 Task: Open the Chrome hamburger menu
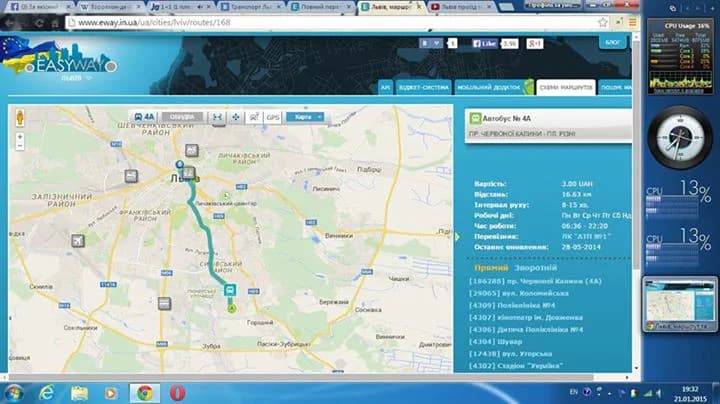tap(632, 22)
